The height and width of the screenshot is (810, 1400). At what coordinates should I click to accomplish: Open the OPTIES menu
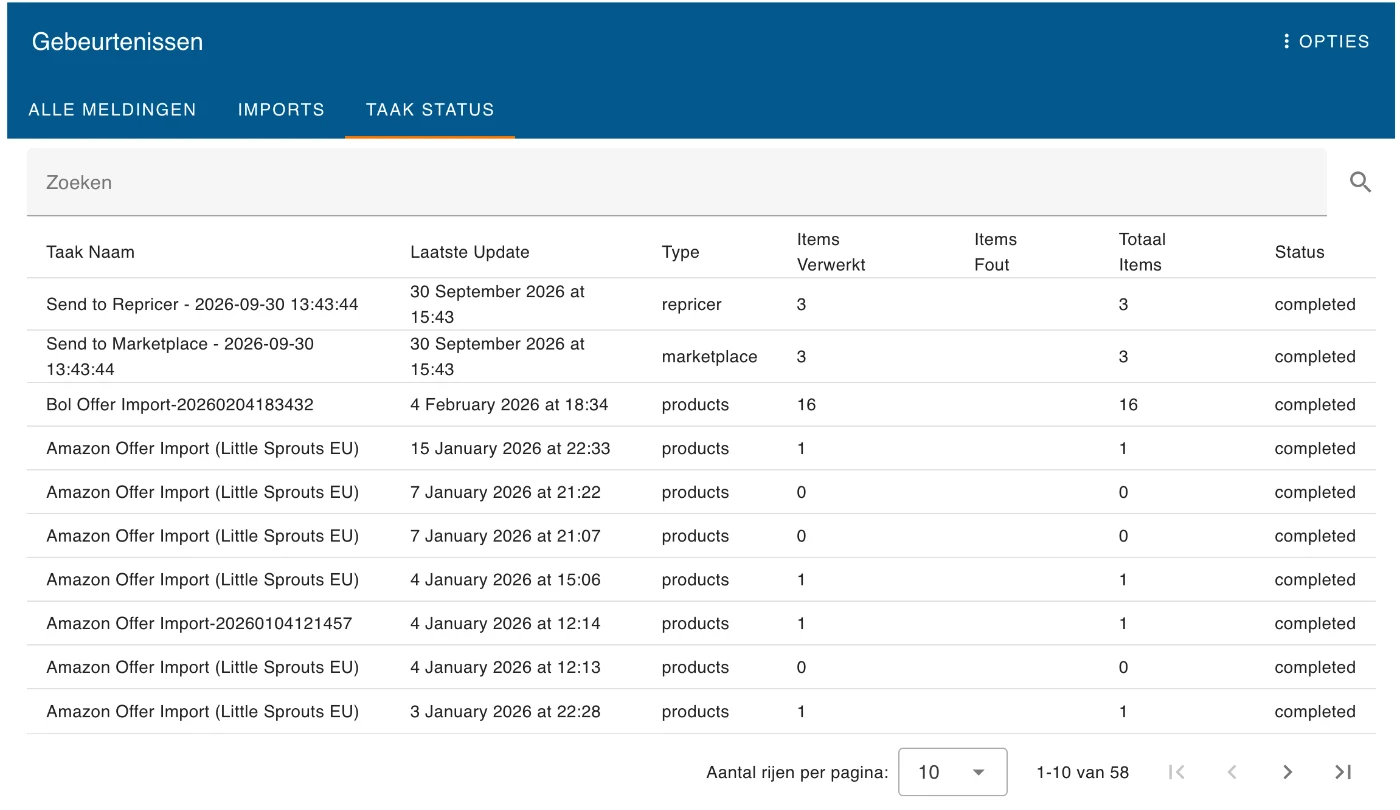click(x=1326, y=42)
